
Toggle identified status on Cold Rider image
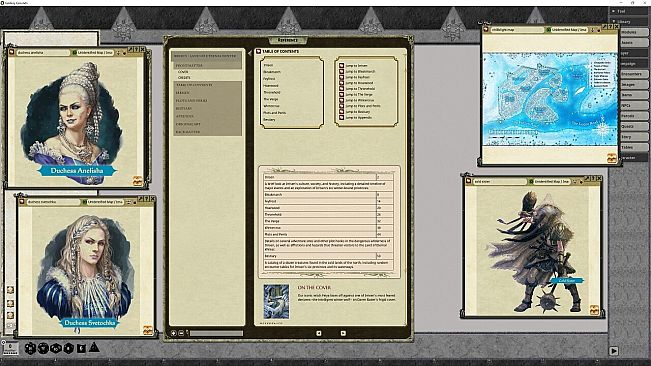pyautogui.click(x=531, y=182)
